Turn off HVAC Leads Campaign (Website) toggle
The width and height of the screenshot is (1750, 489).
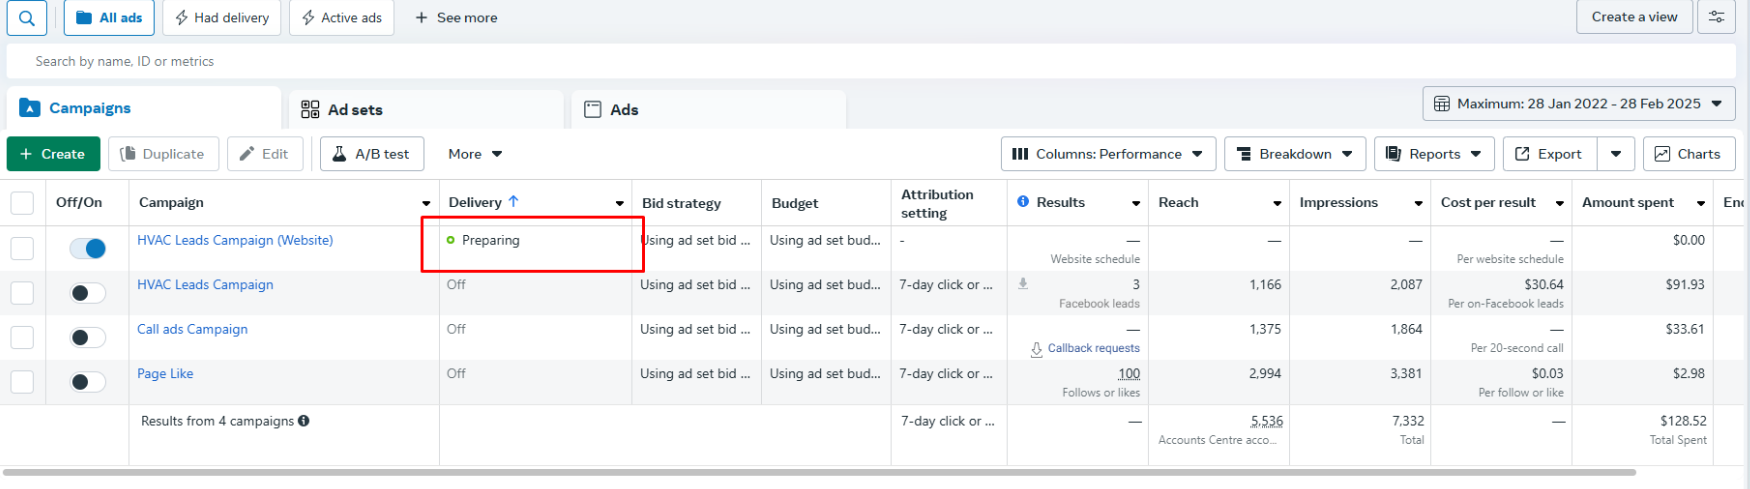(x=88, y=248)
